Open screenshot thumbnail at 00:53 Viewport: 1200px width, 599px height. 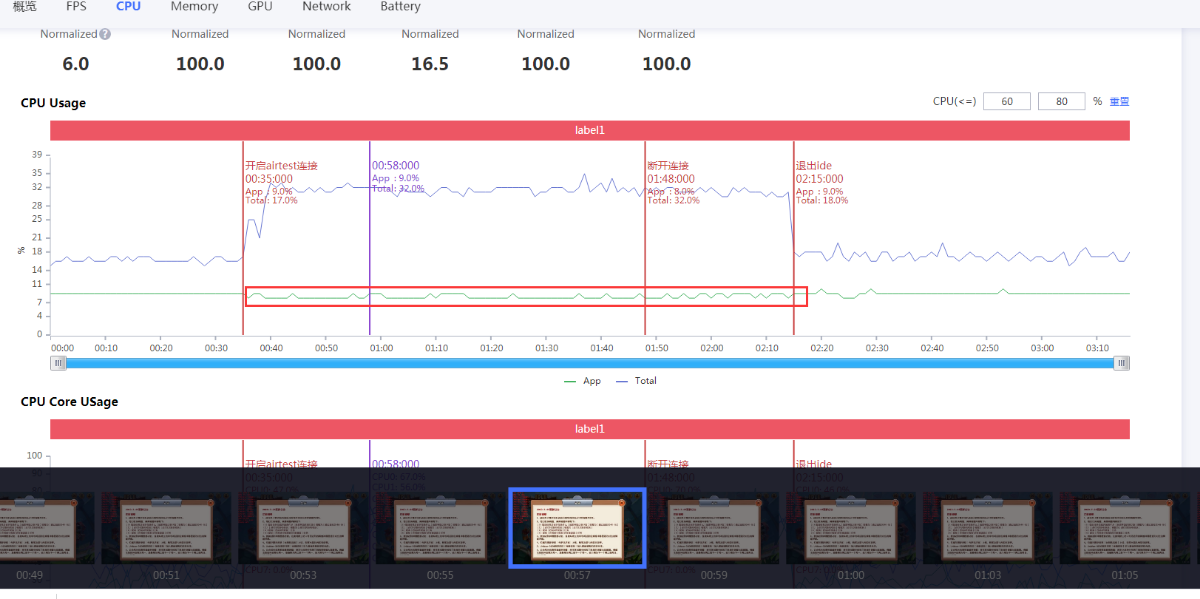click(x=303, y=528)
